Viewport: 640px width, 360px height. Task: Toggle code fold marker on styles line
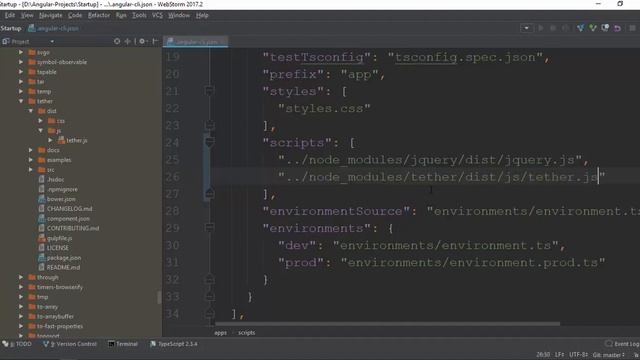209,91
